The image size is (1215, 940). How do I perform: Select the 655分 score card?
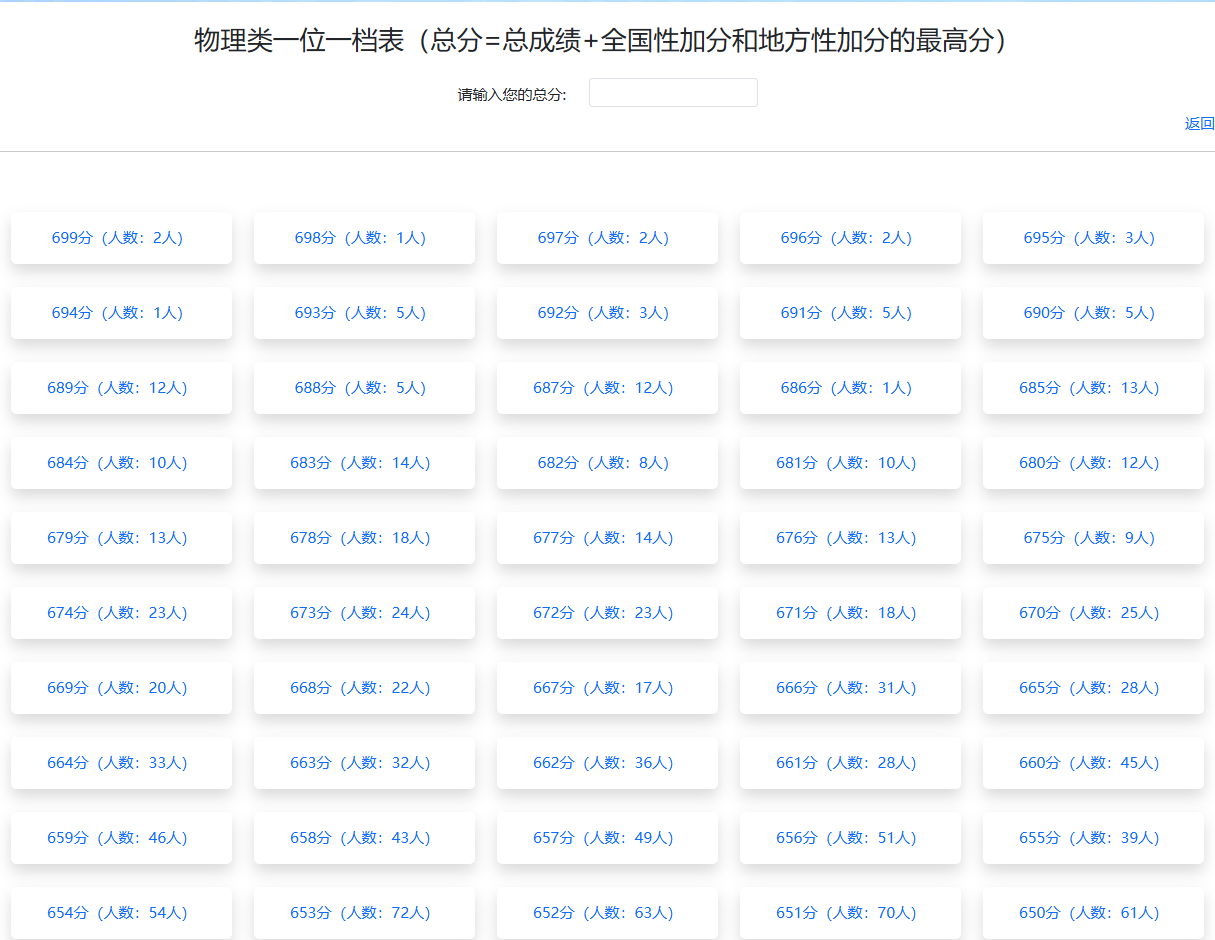tap(1093, 838)
